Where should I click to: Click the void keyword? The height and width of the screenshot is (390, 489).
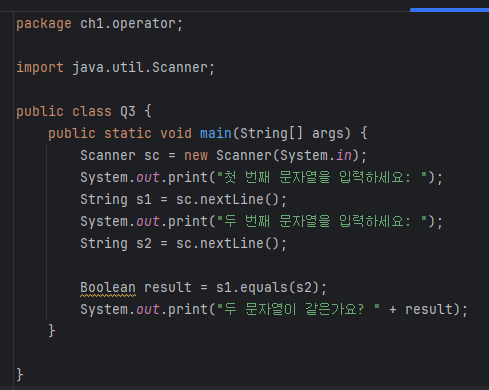pos(176,133)
